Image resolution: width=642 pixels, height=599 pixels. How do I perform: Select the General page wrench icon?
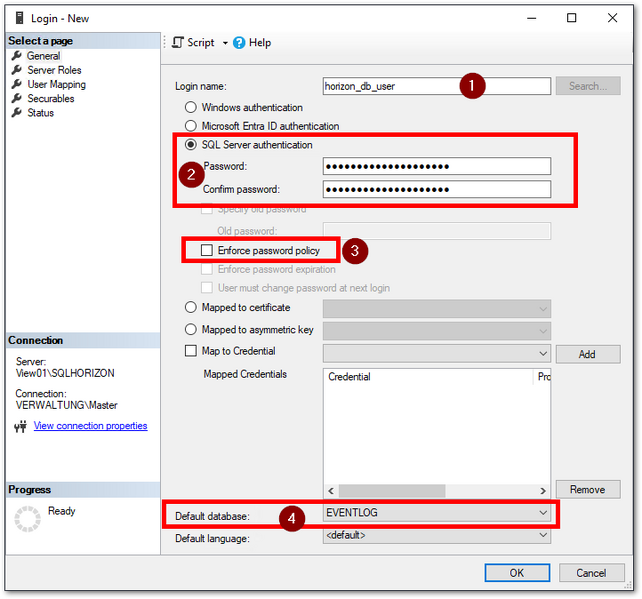click(16, 56)
